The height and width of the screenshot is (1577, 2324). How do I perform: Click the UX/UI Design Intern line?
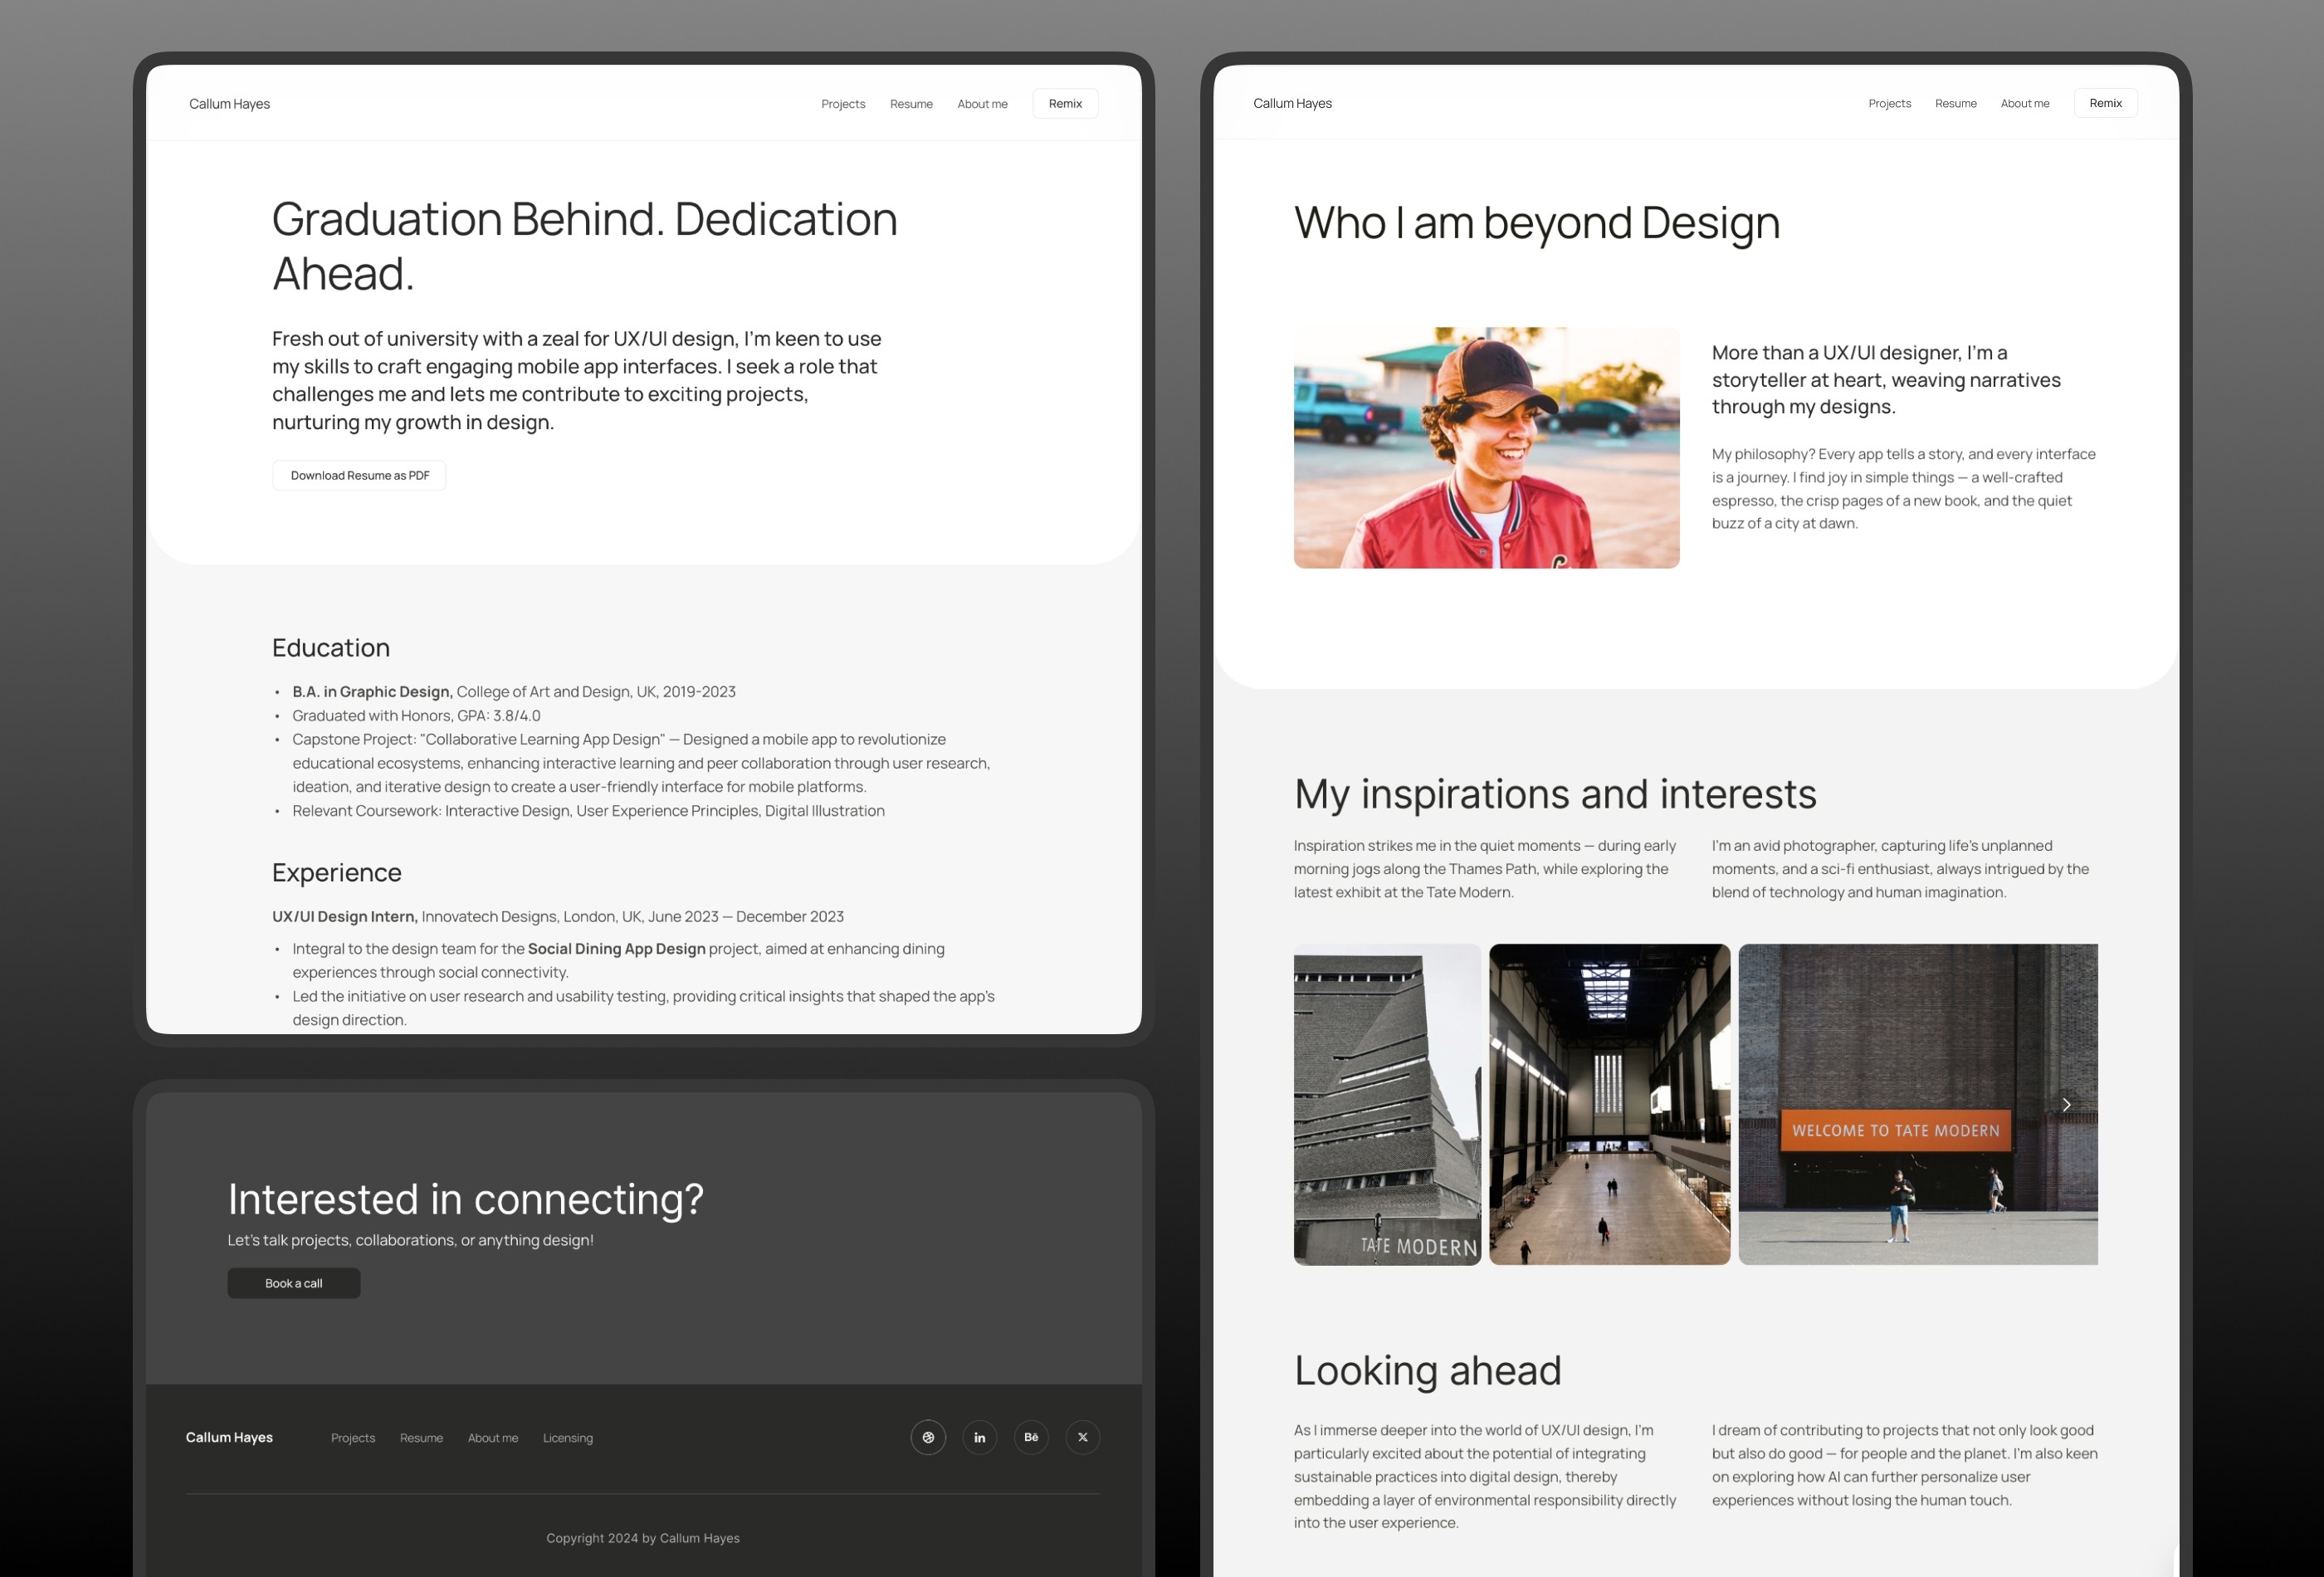(x=558, y=917)
